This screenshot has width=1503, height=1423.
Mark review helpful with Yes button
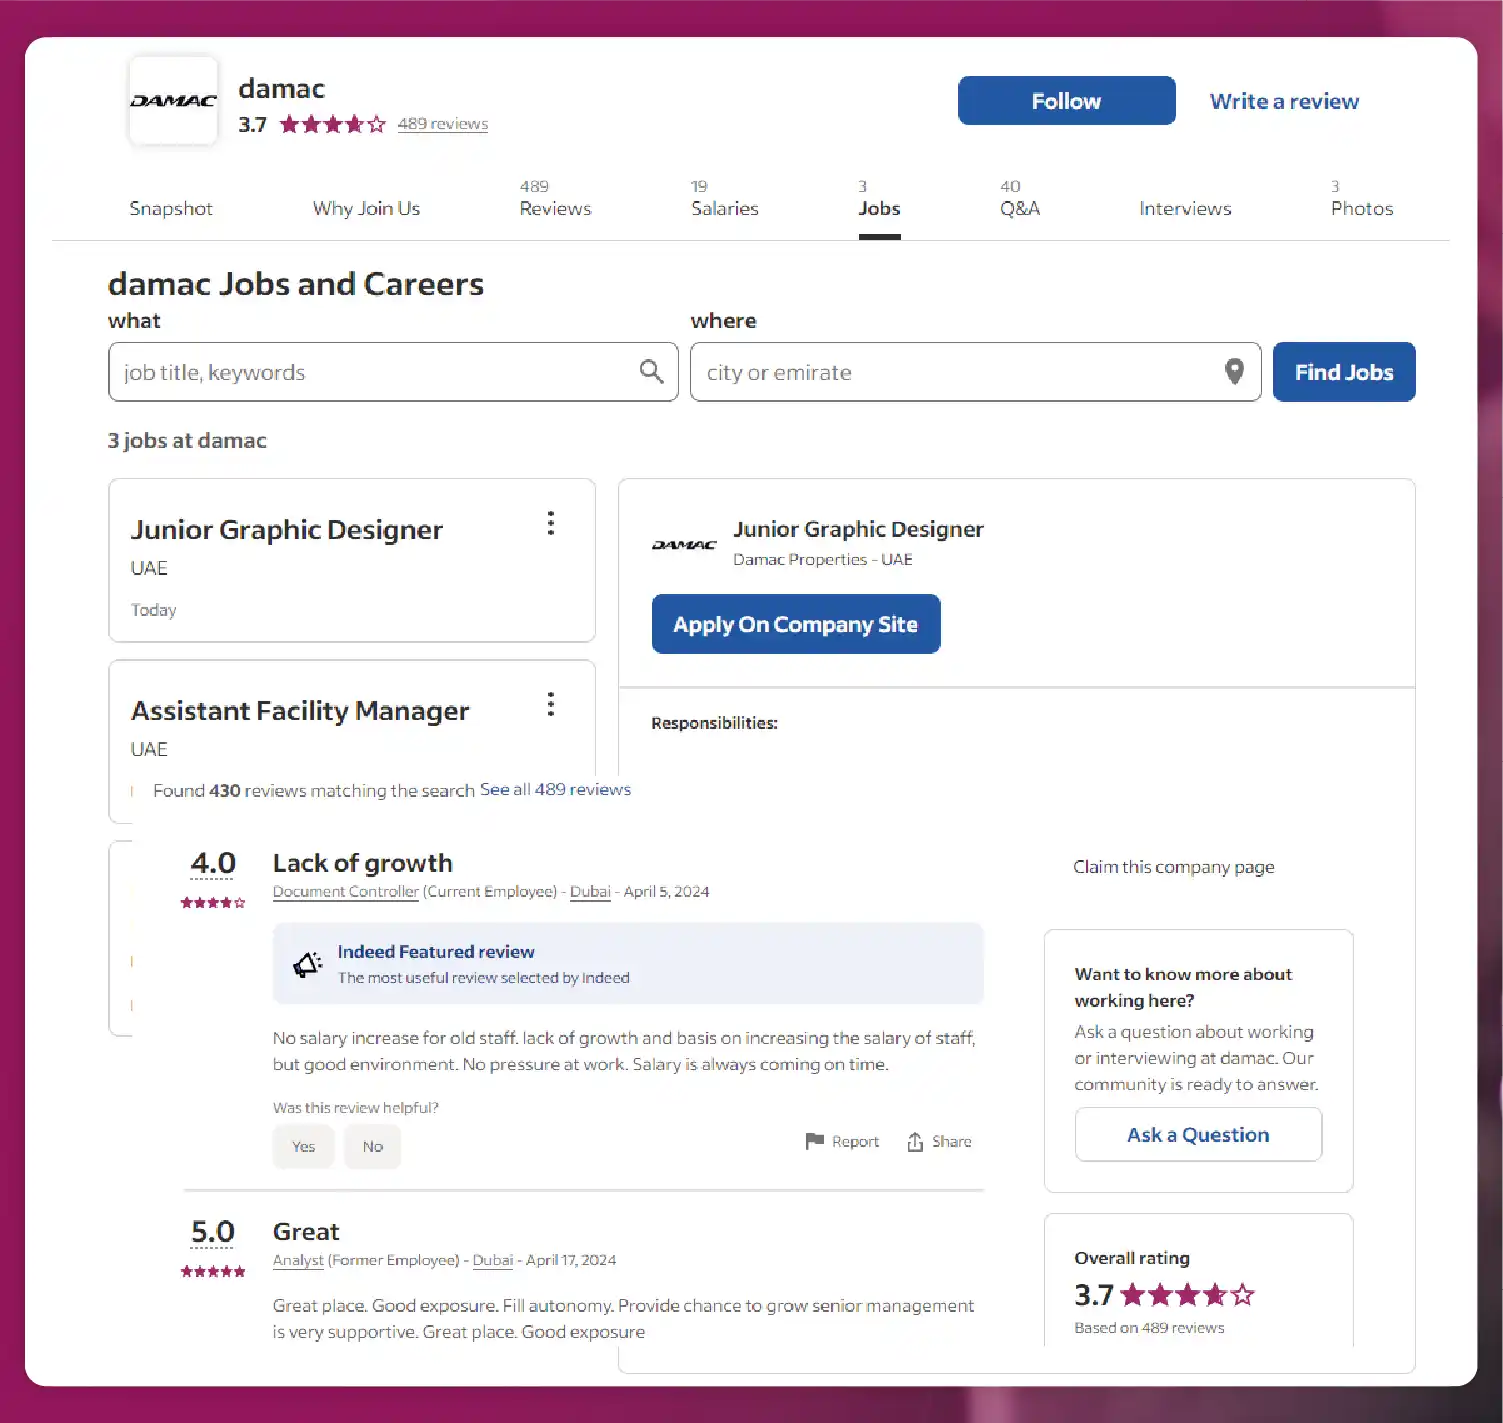pyautogui.click(x=303, y=1146)
